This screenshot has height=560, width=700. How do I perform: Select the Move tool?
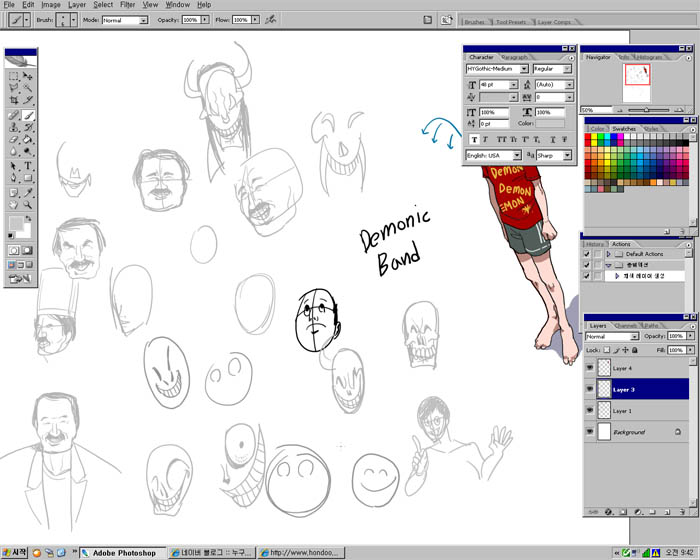28,76
